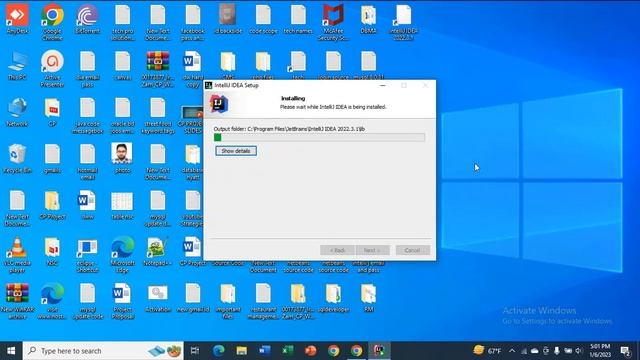The width and height of the screenshot is (640, 360).
Task: Click the greyed-out Next button
Action: point(372,250)
